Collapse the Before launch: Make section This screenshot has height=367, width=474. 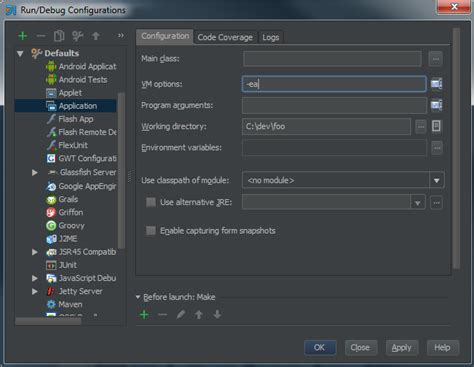click(x=138, y=297)
